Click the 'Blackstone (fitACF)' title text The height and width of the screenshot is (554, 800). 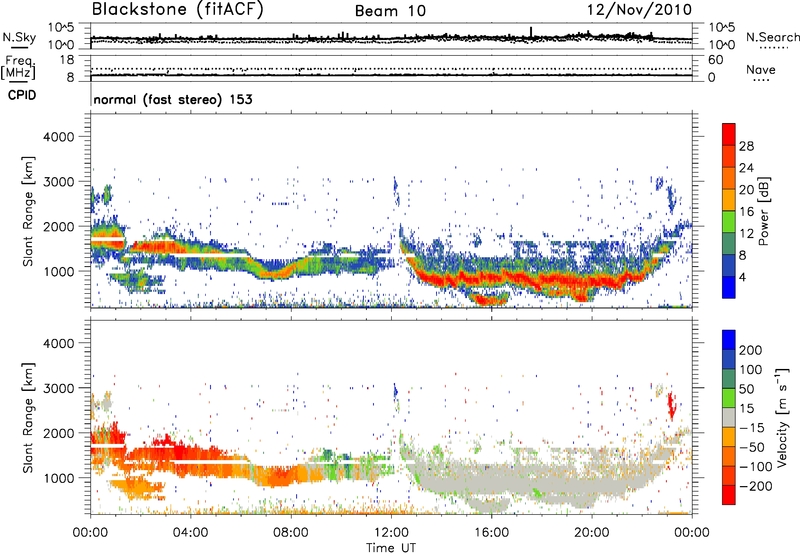point(177,9)
